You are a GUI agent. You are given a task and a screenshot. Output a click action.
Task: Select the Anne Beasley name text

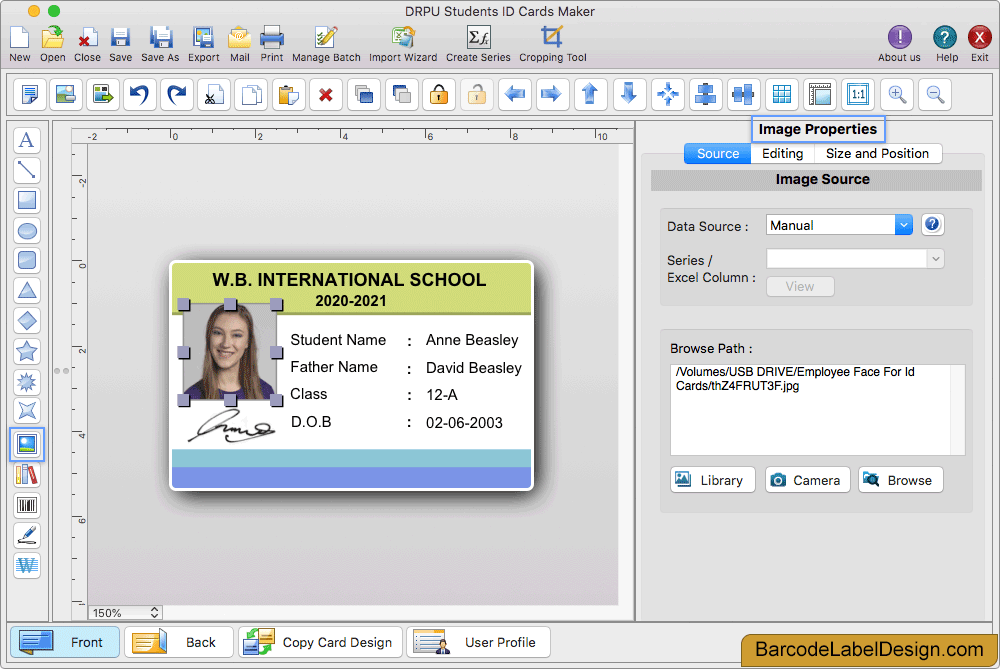[x=472, y=340]
